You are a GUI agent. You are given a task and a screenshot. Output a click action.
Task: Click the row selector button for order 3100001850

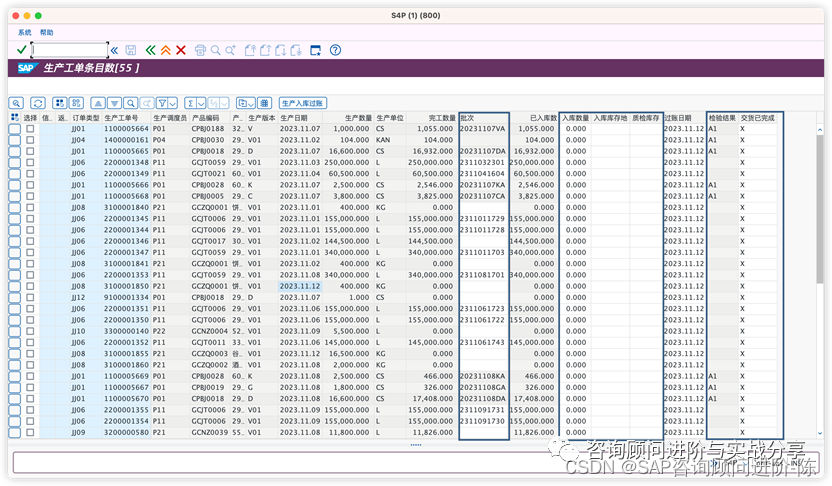tap(14, 286)
